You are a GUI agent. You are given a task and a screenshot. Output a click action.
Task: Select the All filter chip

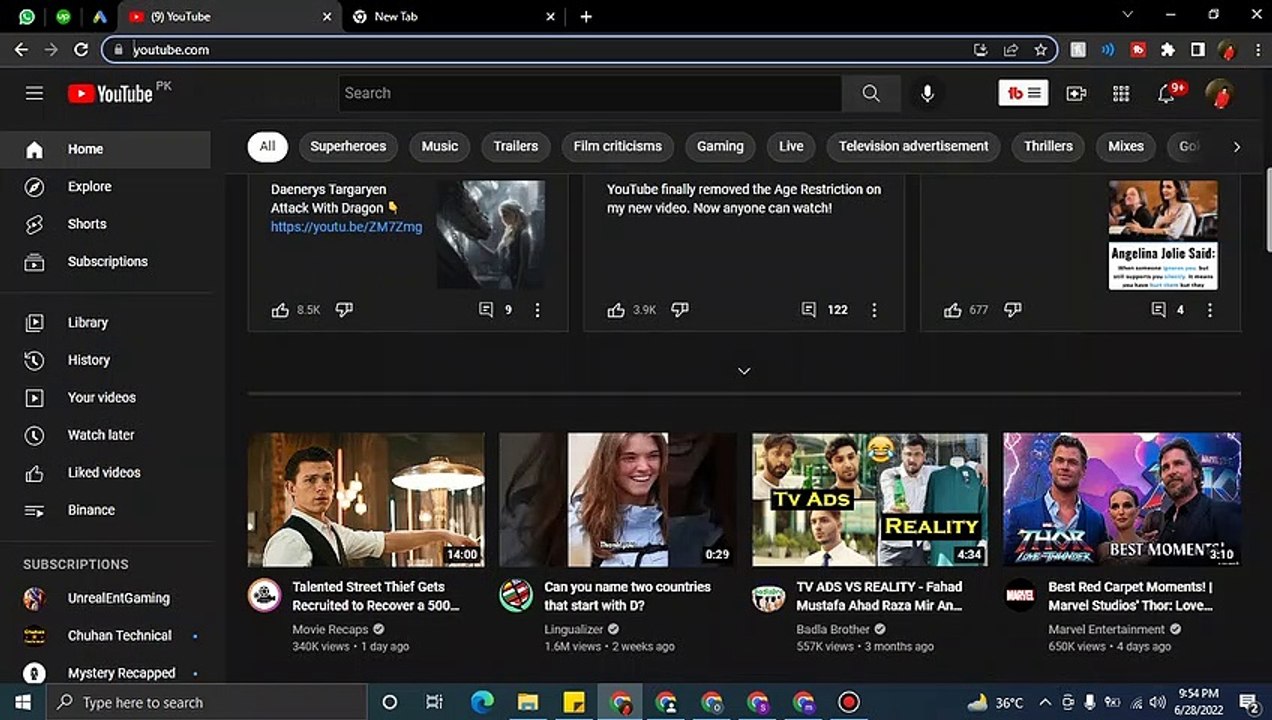point(267,146)
